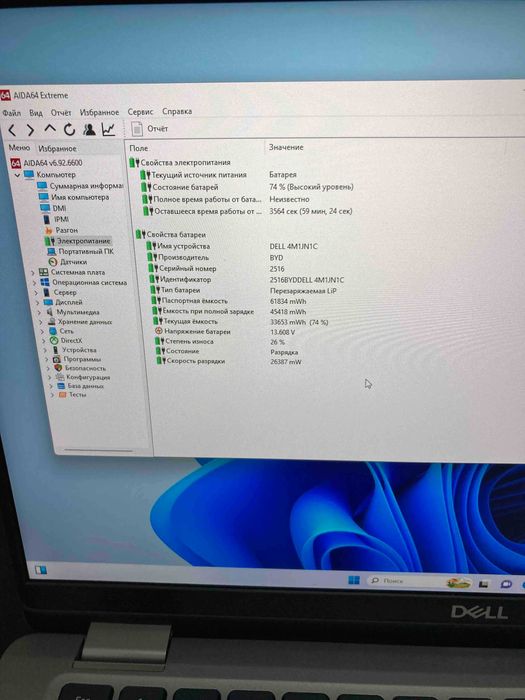
Task: Open DMI tree item
Action: coord(53,208)
